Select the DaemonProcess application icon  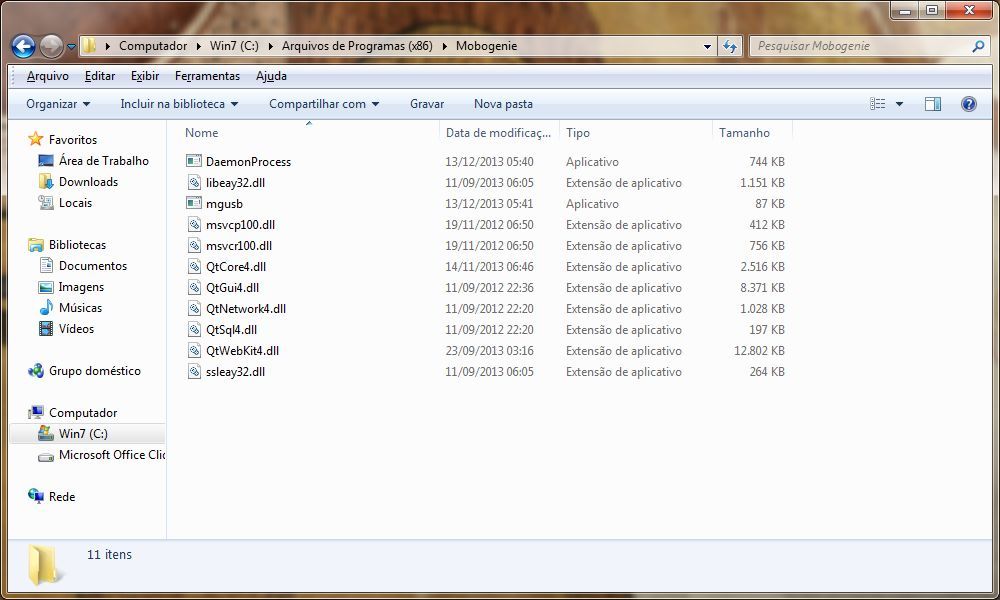coord(194,161)
